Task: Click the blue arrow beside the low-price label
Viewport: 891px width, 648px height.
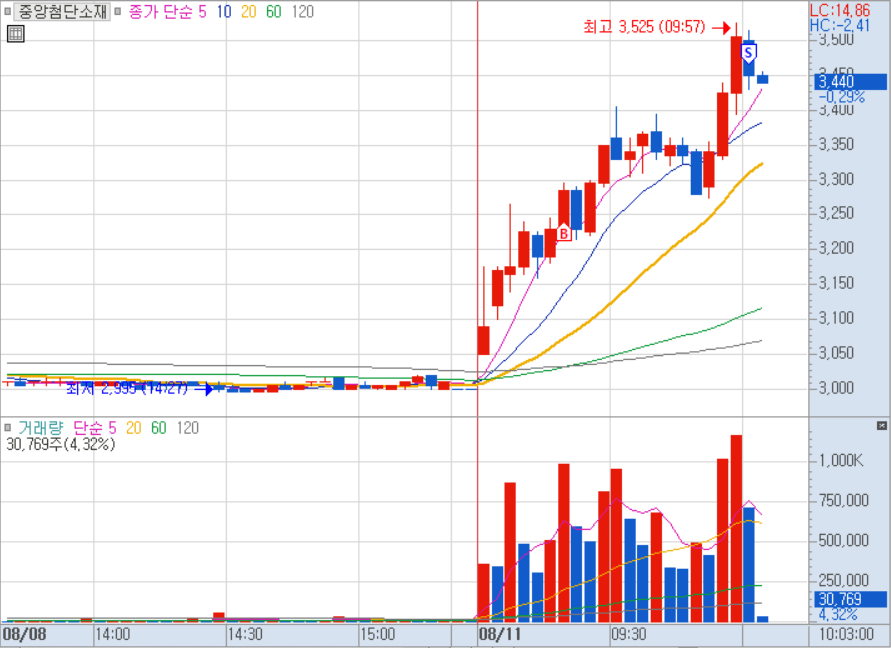Action: (x=208, y=388)
